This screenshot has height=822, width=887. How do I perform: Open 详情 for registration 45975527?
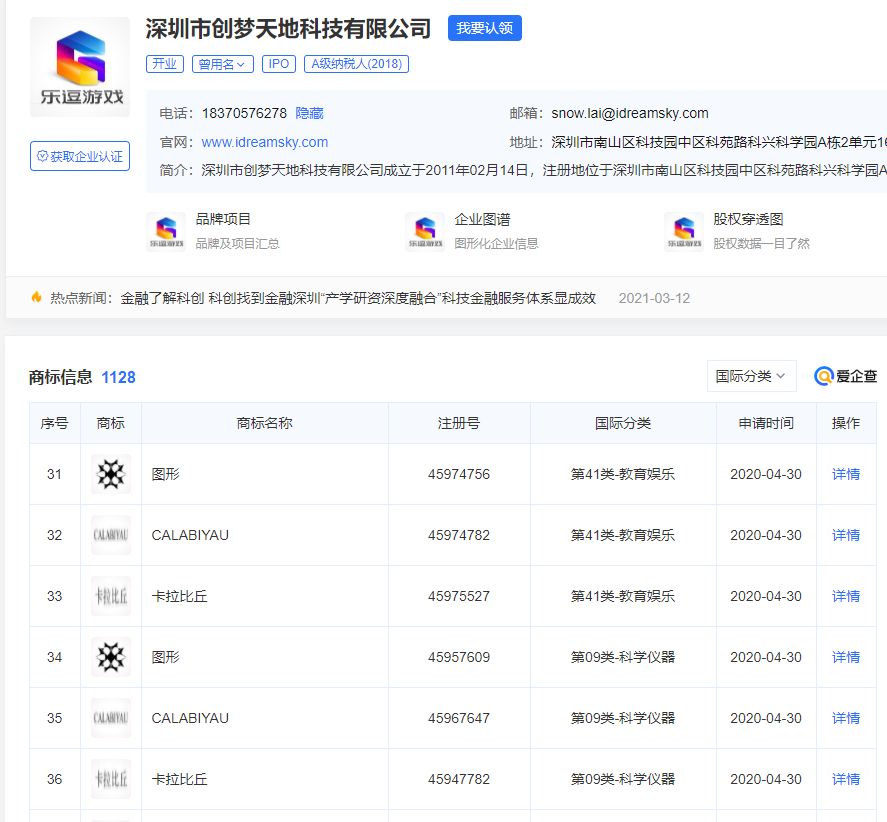[x=846, y=596]
